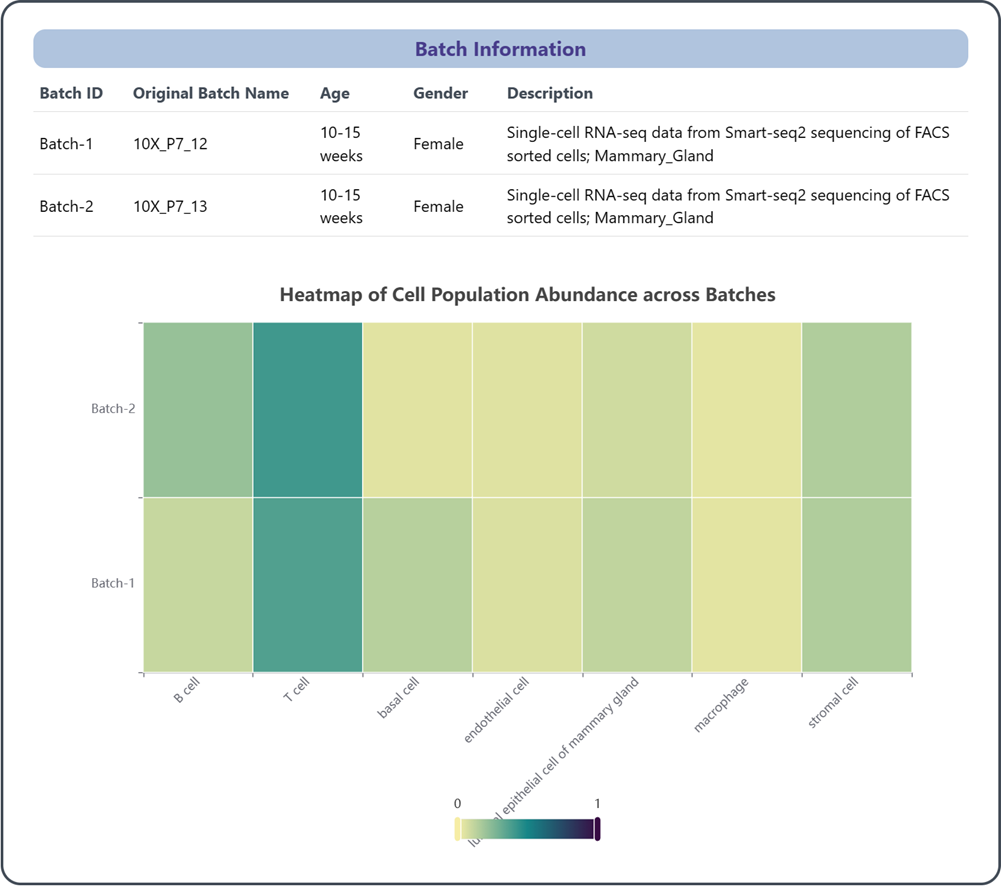Image resolution: width=1001 pixels, height=886 pixels.
Task: Click the Batch-2 basal cell heatmap tile
Action: pos(417,410)
